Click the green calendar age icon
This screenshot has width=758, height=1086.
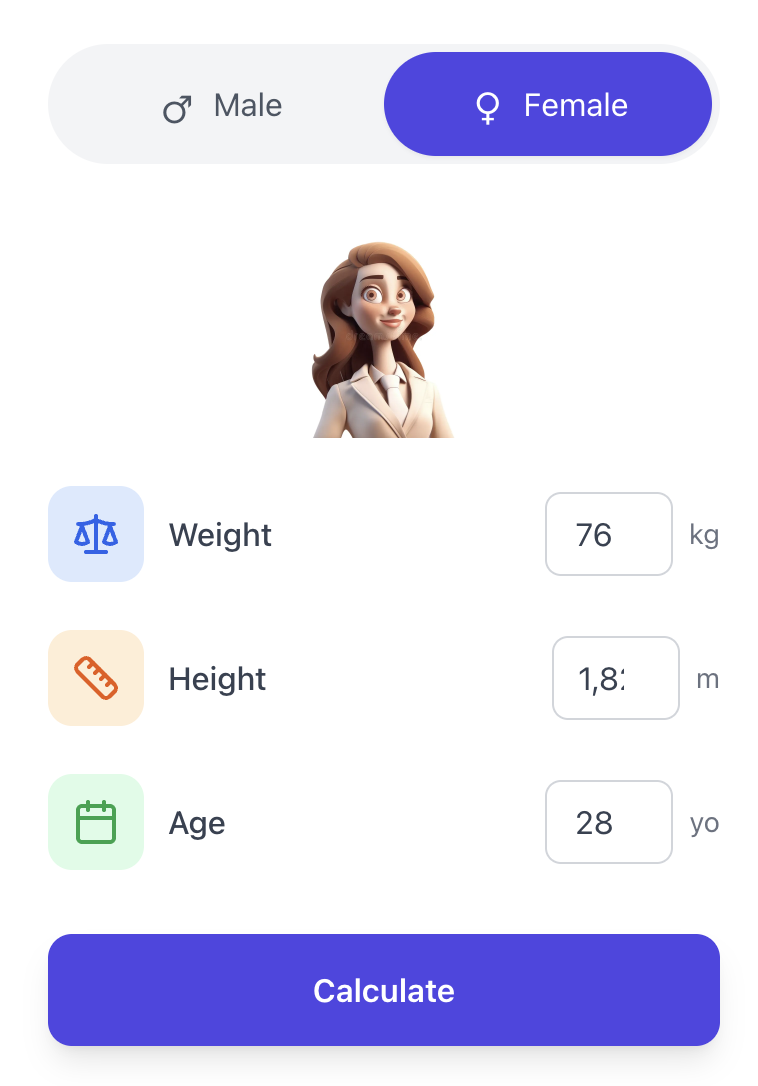pyautogui.click(x=96, y=822)
